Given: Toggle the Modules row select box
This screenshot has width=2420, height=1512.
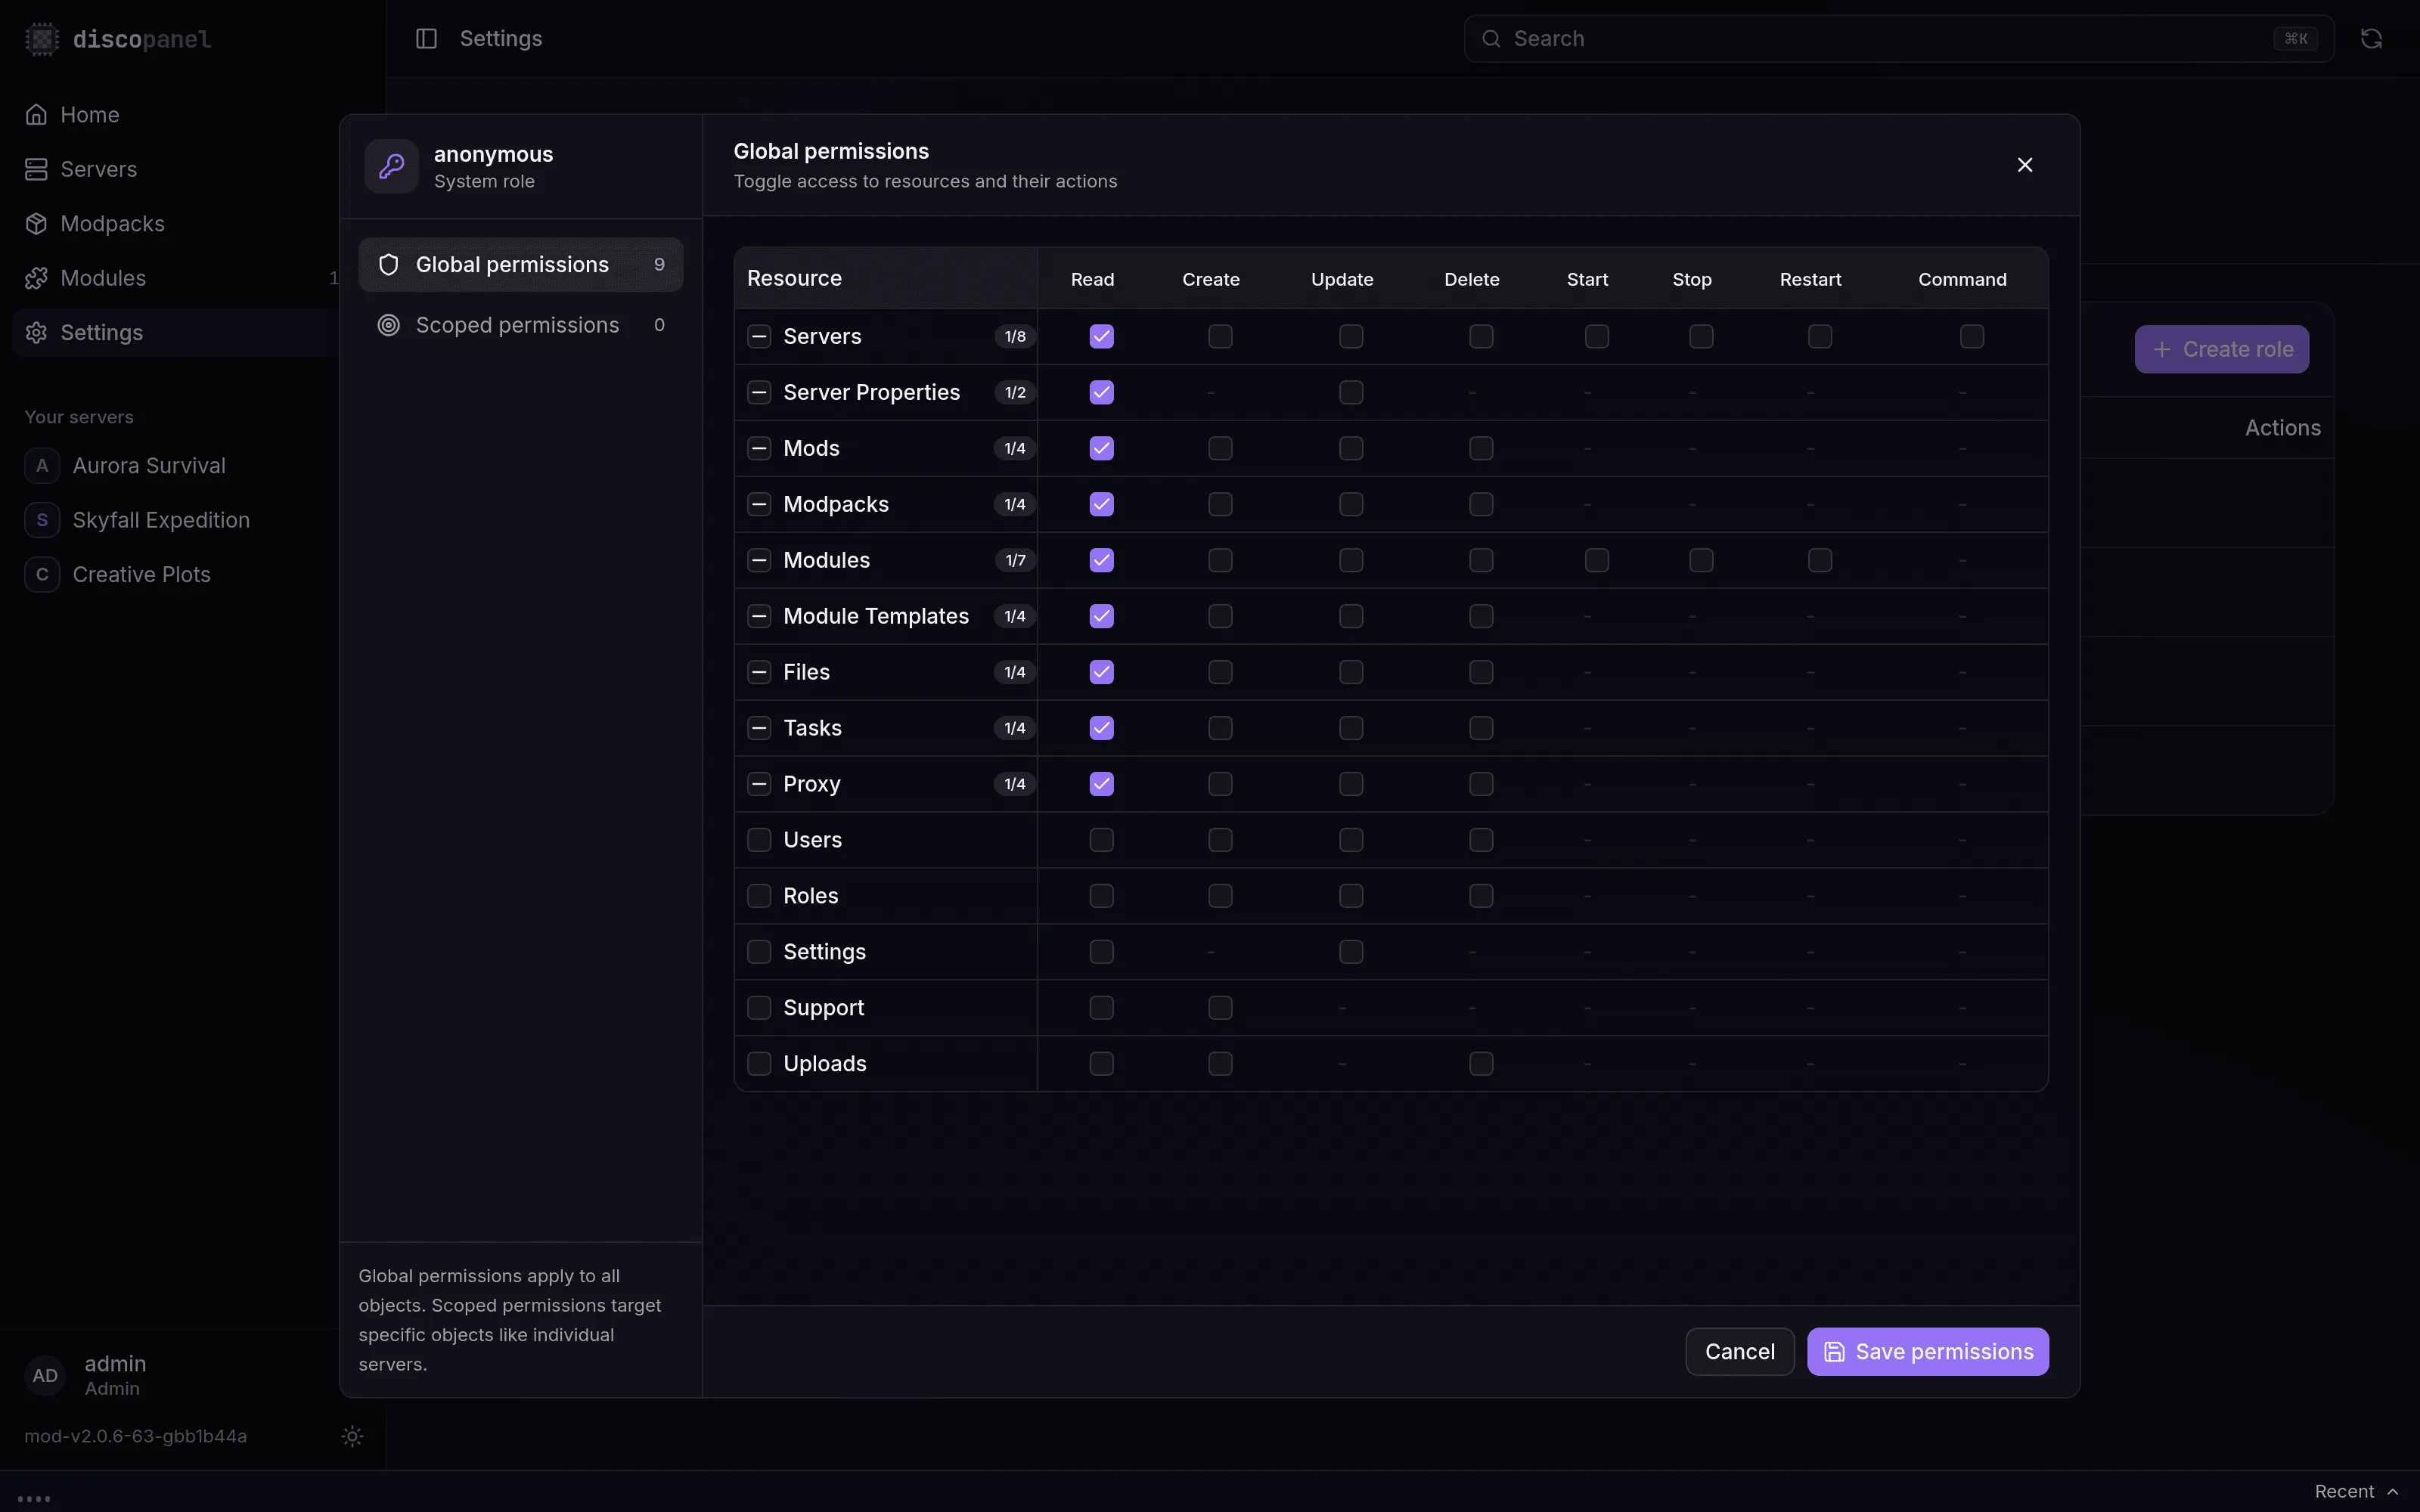Looking at the screenshot, I should 759,561.
